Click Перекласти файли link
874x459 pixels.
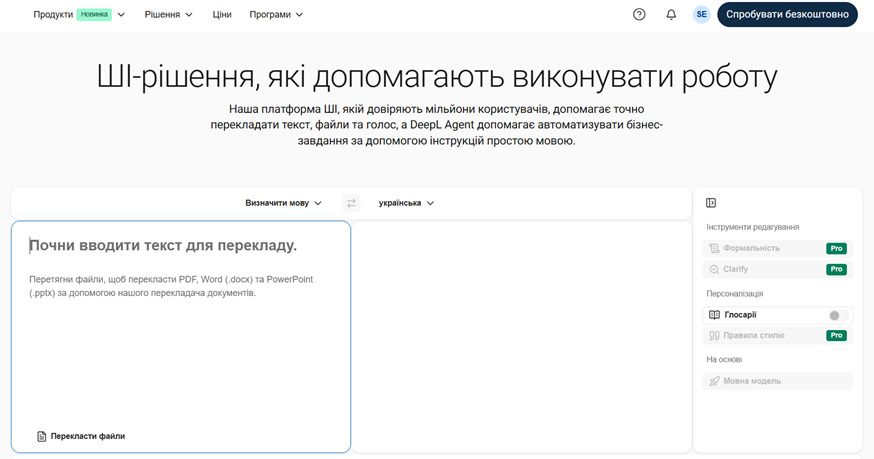click(81, 436)
